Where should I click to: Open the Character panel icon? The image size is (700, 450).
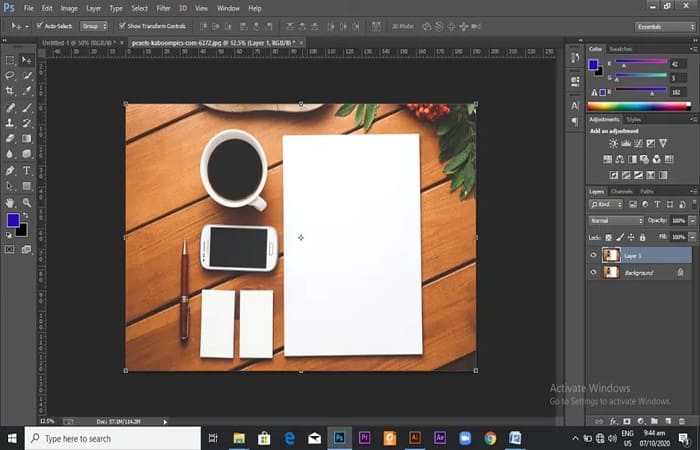coord(575,106)
